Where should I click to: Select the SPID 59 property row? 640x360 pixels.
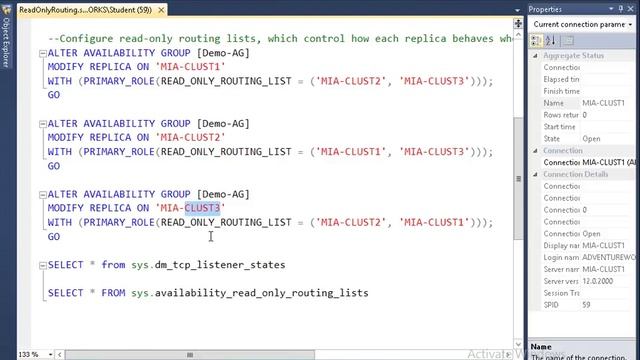[x=587, y=304]
